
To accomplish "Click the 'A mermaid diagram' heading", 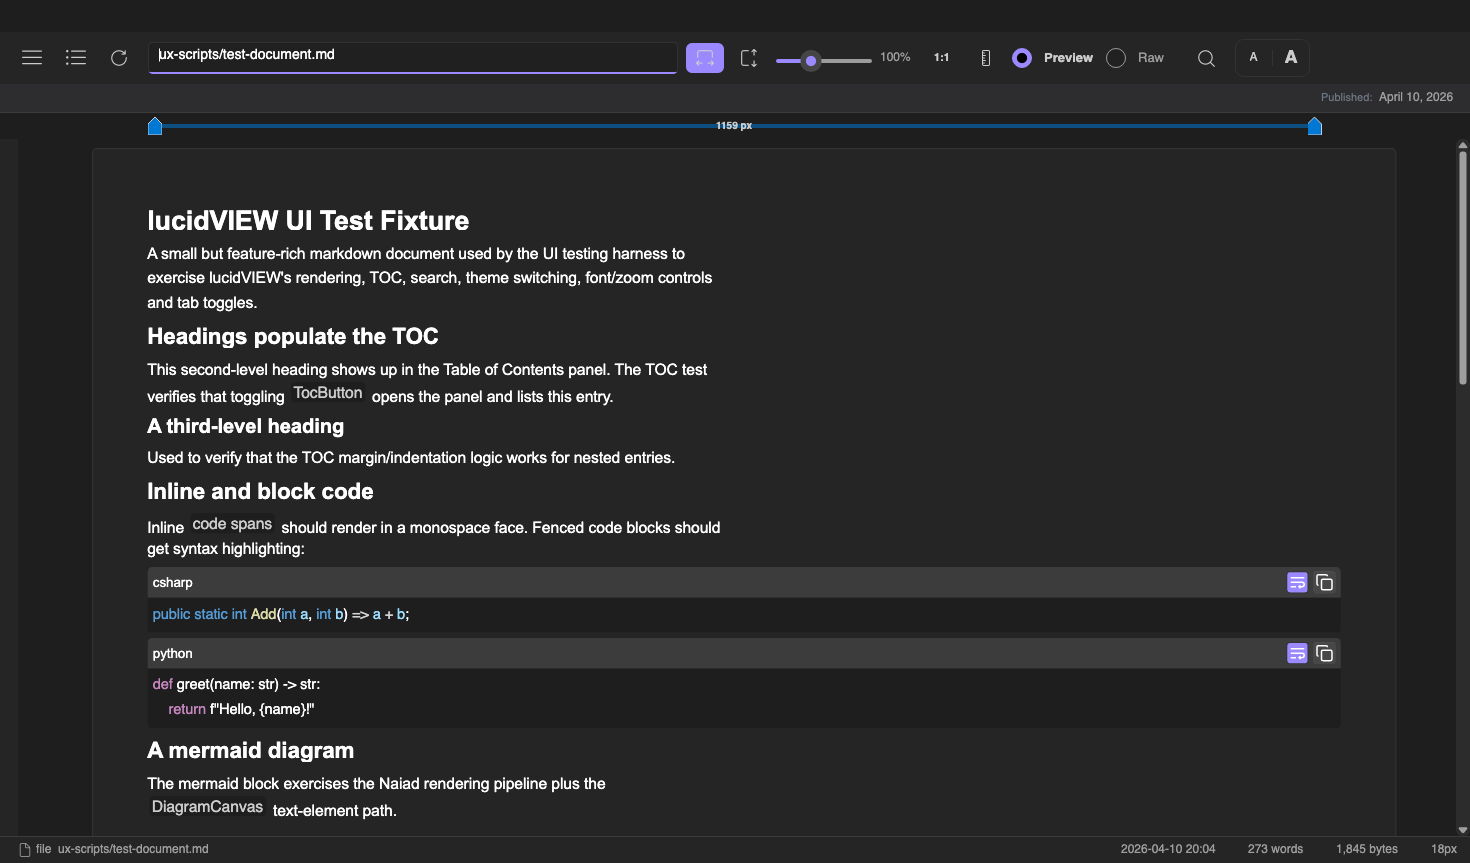I will tap(251, 750).
